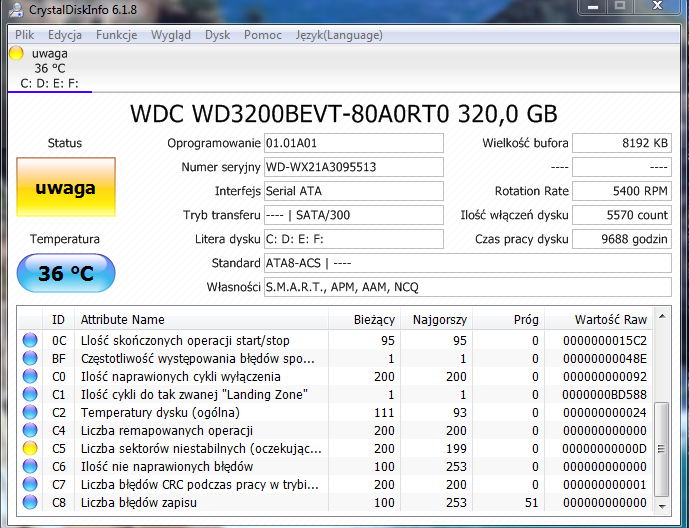Click the serial number field WD-WX21A3095513
Viewport: 689px width, 528px height.
click(354, 167)
